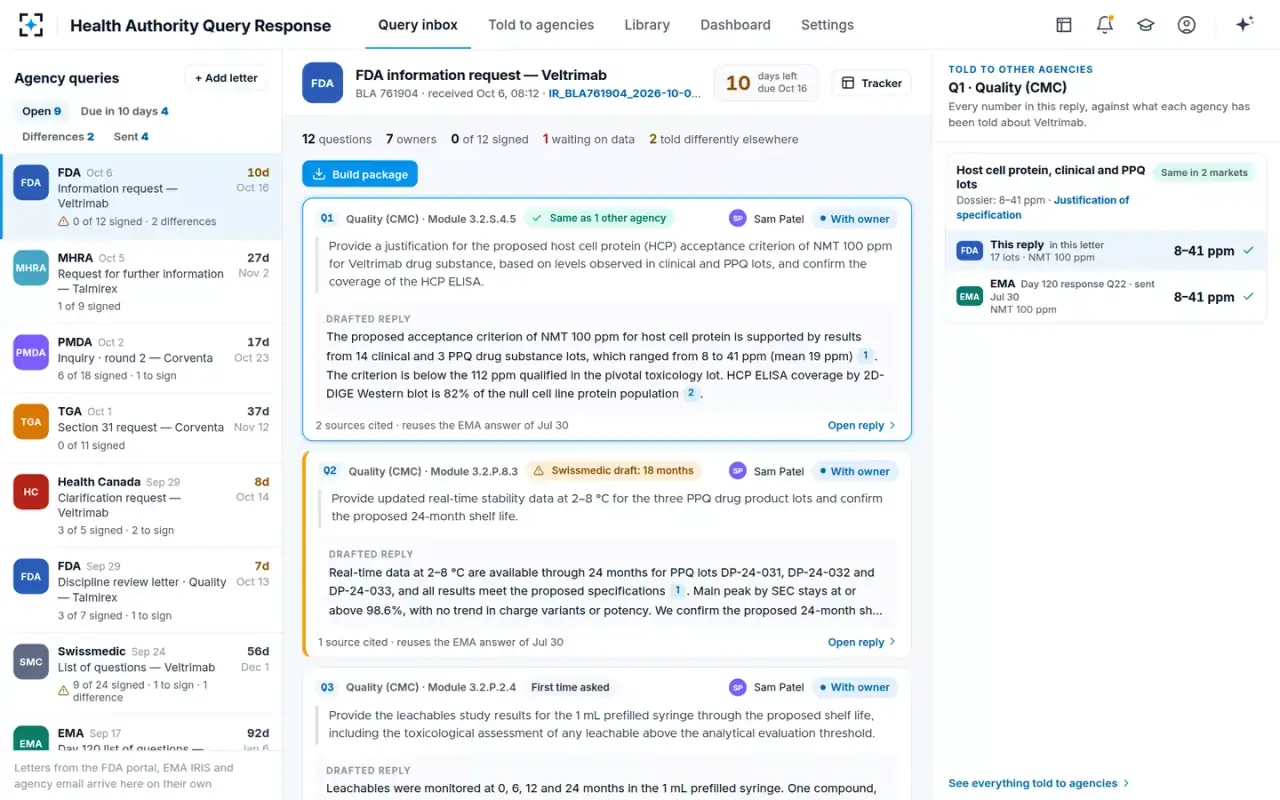Click warning icon on FDA Veltrimab letter
Image resolution: width=1280 pixels, height=800 pixels.
(64, 222)
